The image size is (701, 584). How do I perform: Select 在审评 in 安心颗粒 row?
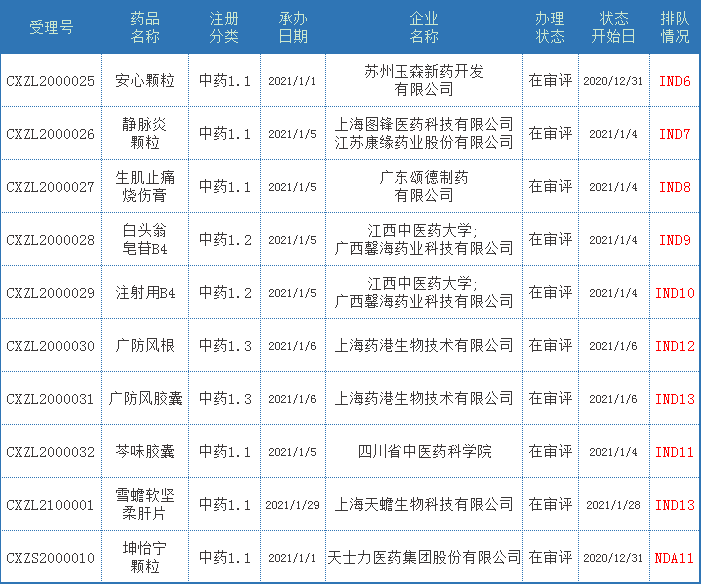[x=550, y=80]
